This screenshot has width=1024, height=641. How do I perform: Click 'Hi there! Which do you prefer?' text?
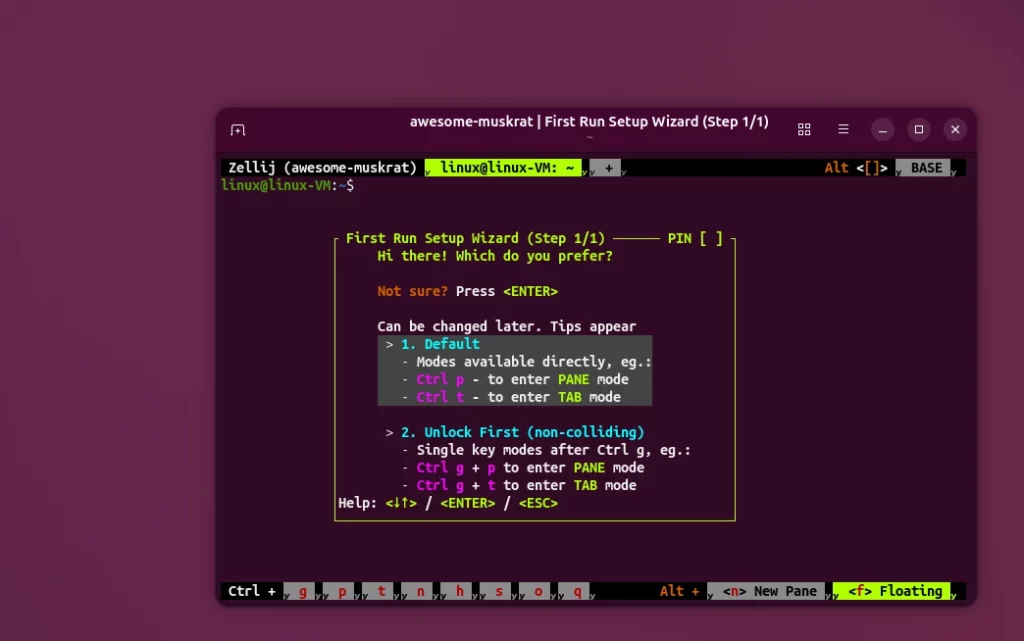(495, 256)
